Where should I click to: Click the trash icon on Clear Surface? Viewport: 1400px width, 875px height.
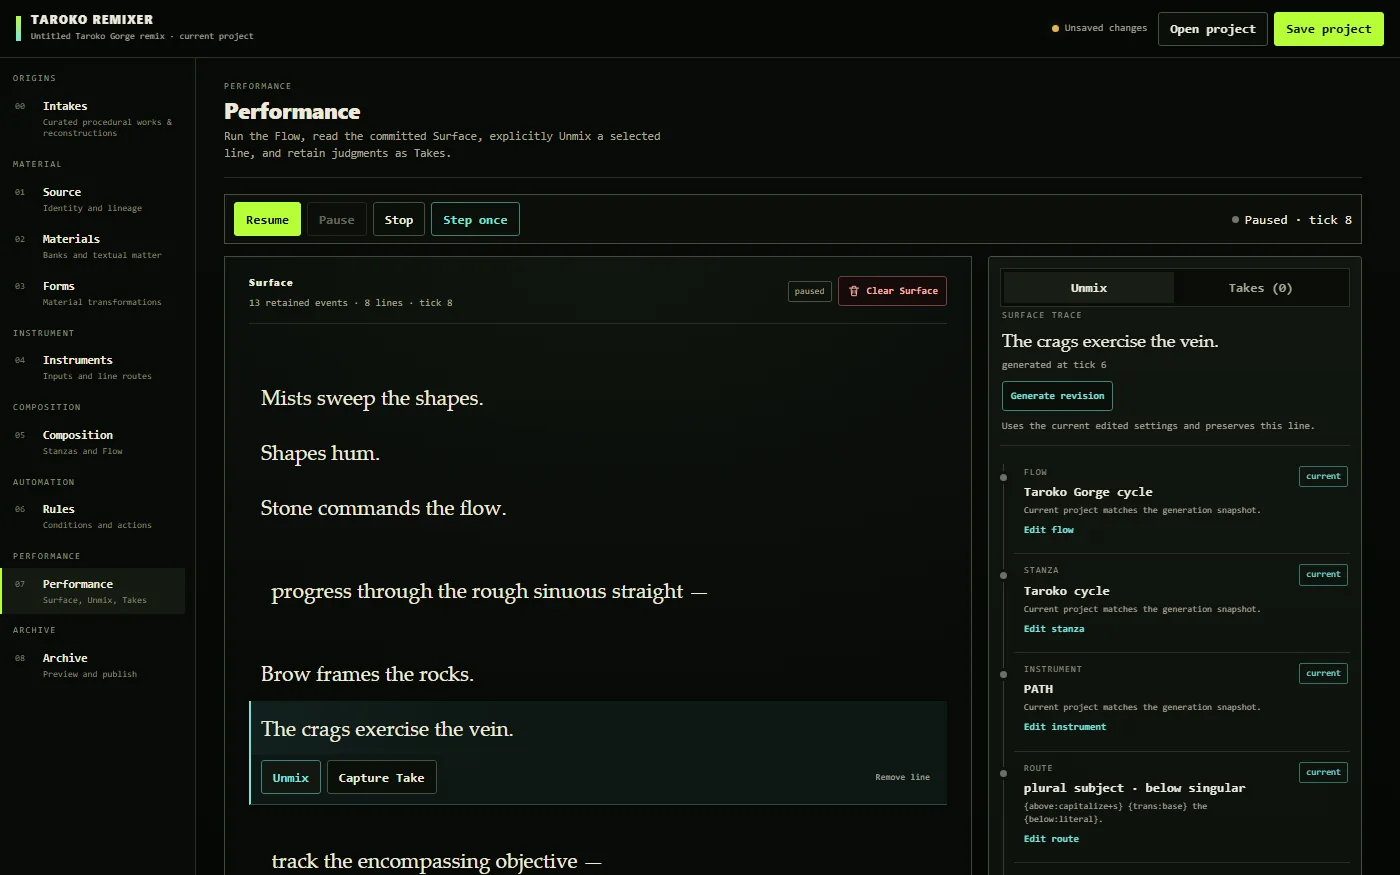[x=854, y=291]
